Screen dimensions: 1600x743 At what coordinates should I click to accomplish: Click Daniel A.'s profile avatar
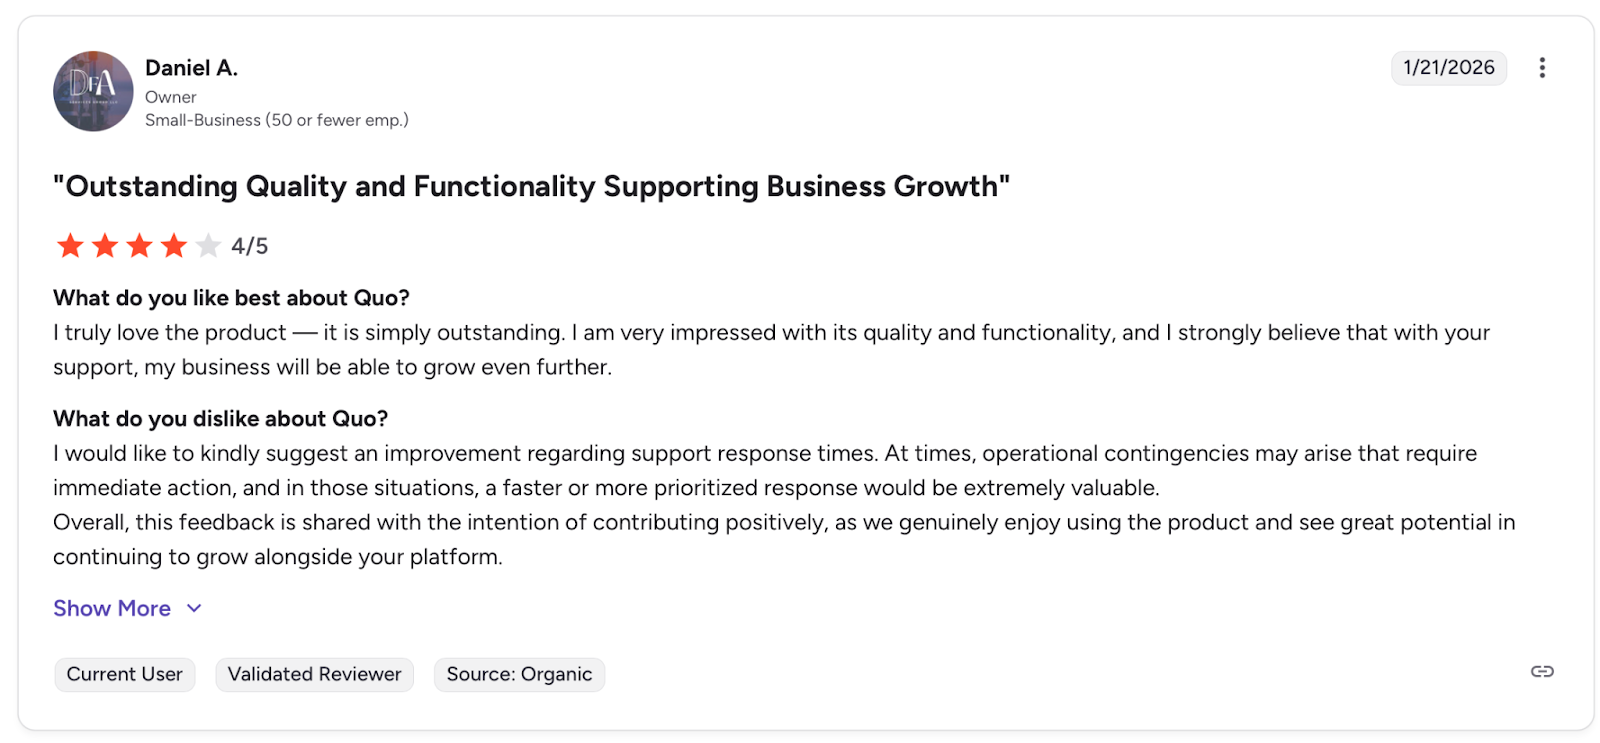93,91
